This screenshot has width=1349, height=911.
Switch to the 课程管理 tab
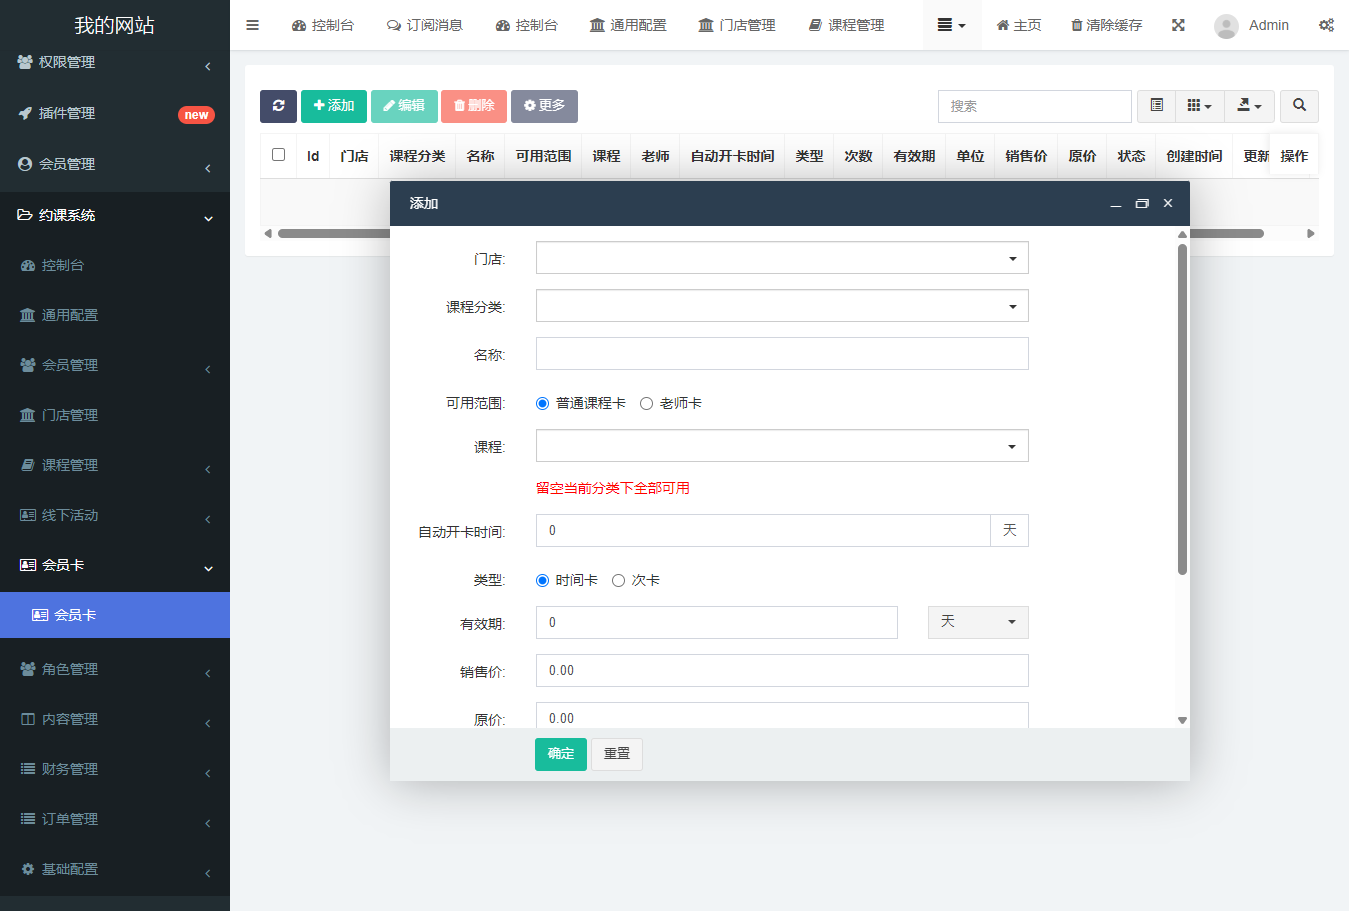(x=846, y=25)
